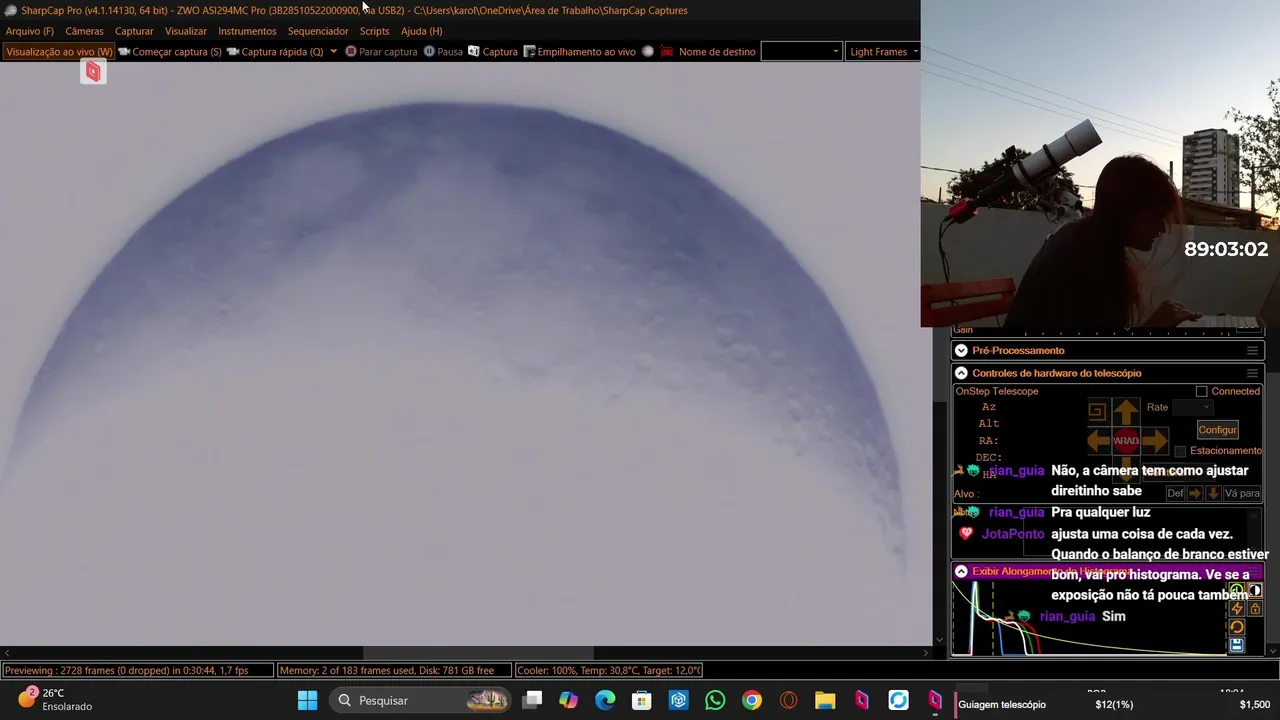This screenshot has width=1280, height=720.
Task: Open Google Chrome from the taskbar
Action: pyautogui.click(x=752, y=700)
